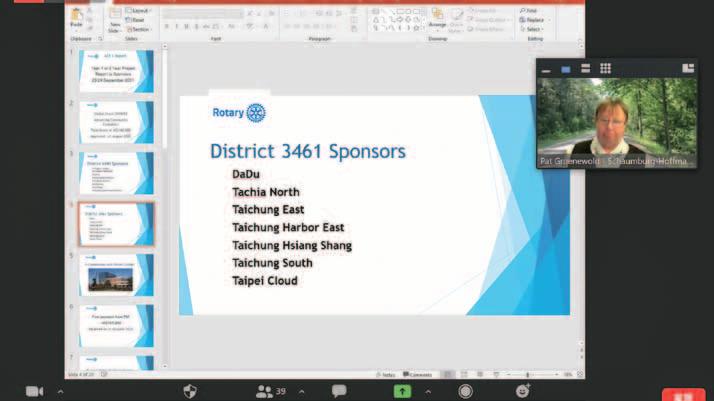The height and width of the screenshot is (401, 714).
Task: Select slide 1 thumbnail in the panel
Action: (116, 71)
